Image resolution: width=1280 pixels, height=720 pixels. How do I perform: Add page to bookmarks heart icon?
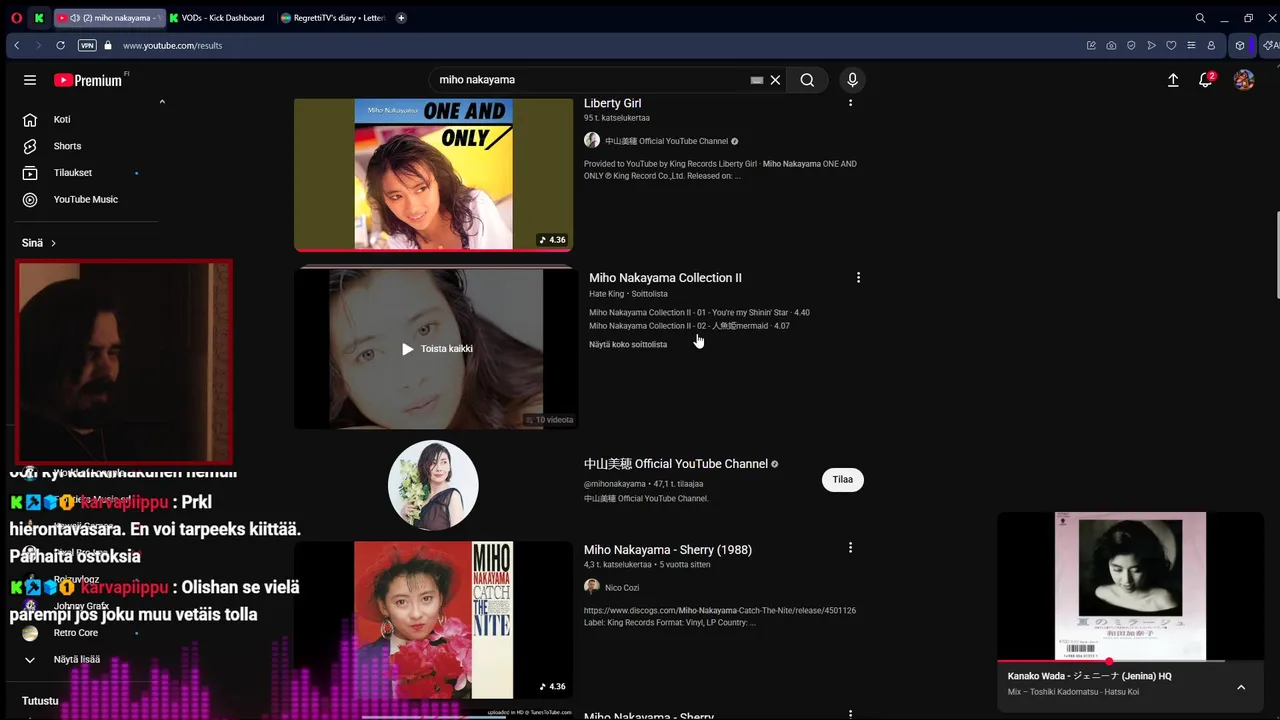pyautogui.click(x=1171, y=45)
